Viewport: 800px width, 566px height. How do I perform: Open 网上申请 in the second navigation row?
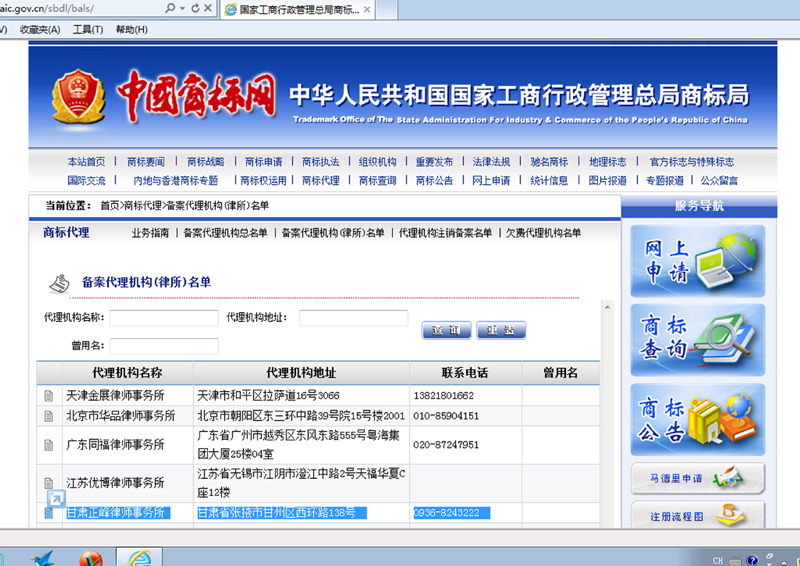pos(491,180)
